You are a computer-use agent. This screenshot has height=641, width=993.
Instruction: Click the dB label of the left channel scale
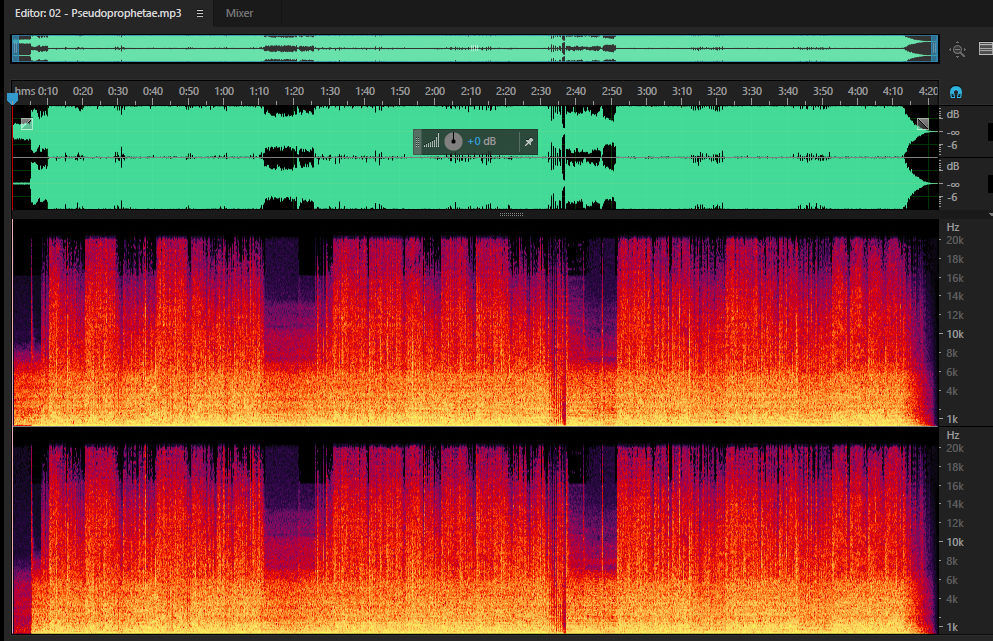click(953, 115)
